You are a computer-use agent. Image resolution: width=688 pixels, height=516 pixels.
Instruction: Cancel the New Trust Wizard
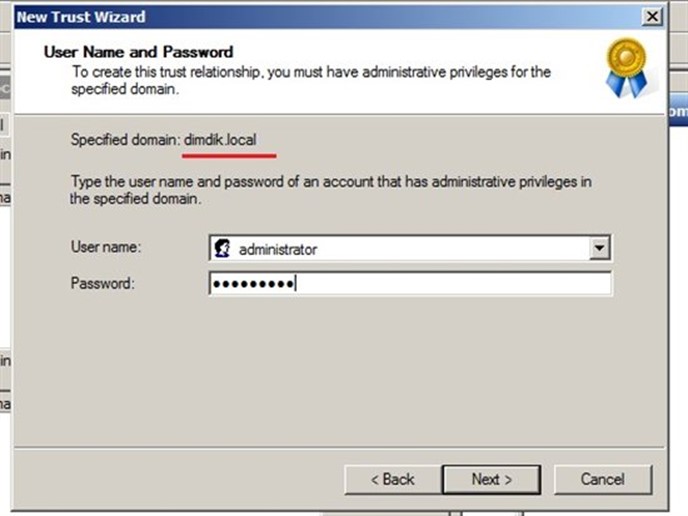603,480
